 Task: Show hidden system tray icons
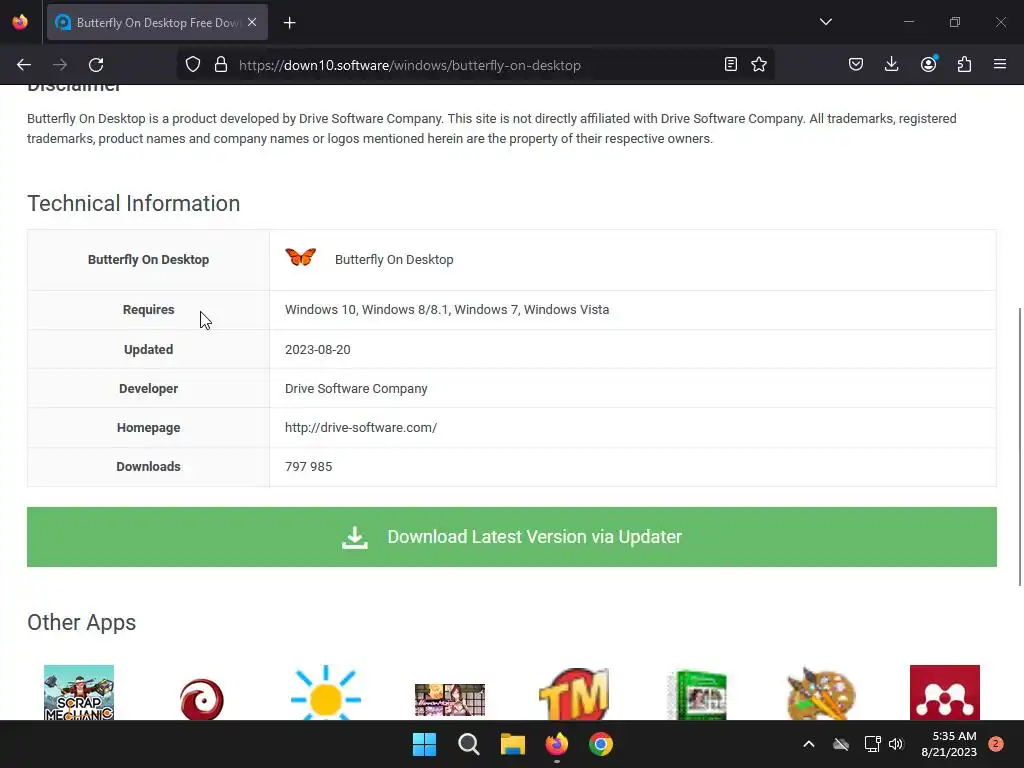pyautogui.click(x=808, y=744)
